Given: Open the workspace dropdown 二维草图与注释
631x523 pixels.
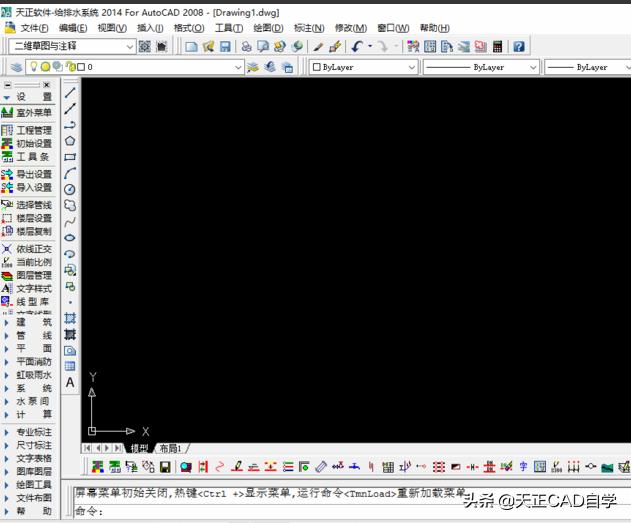Looking at the screenshot, I should coord(72,46).
